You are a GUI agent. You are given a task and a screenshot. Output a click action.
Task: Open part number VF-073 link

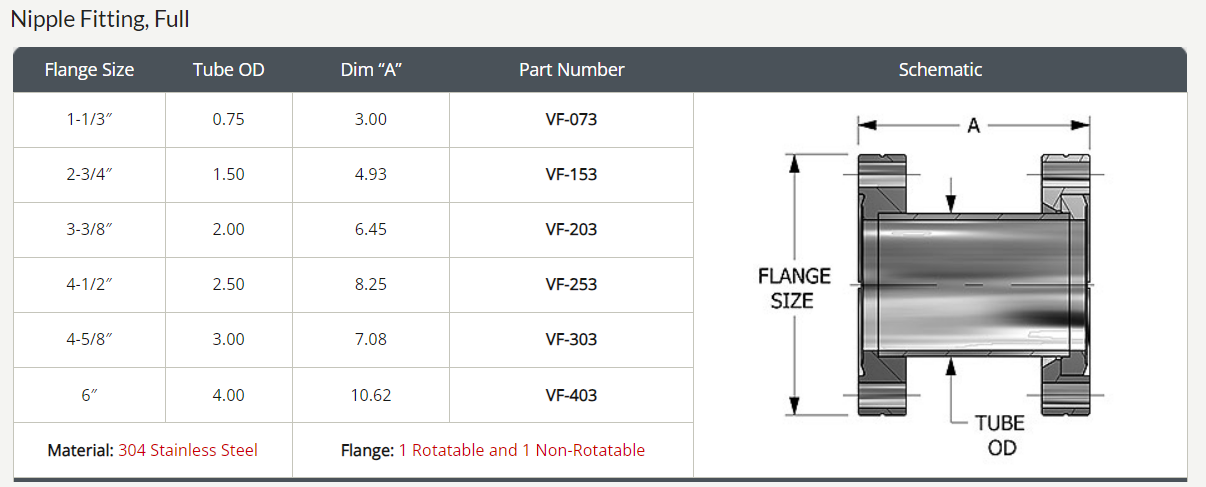(x=571, y=119)
